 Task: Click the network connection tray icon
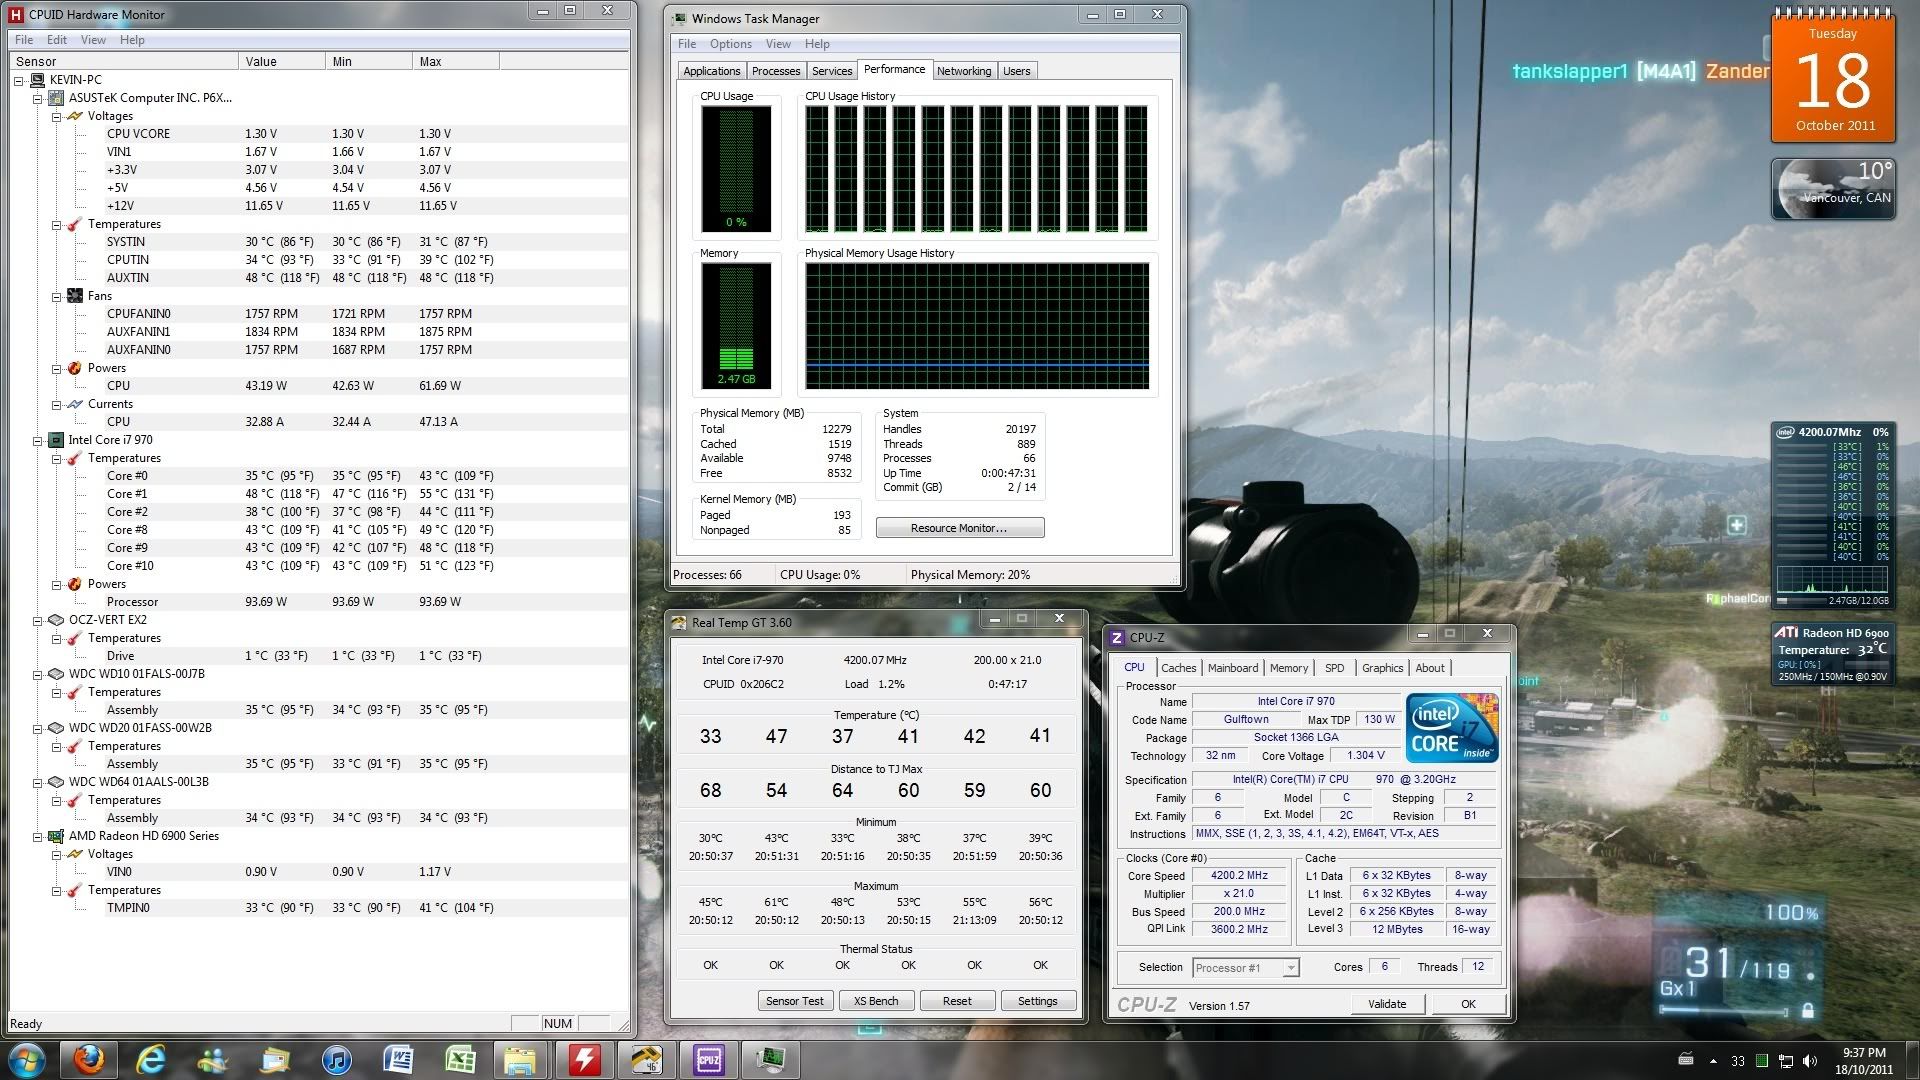[1785, 1061]
